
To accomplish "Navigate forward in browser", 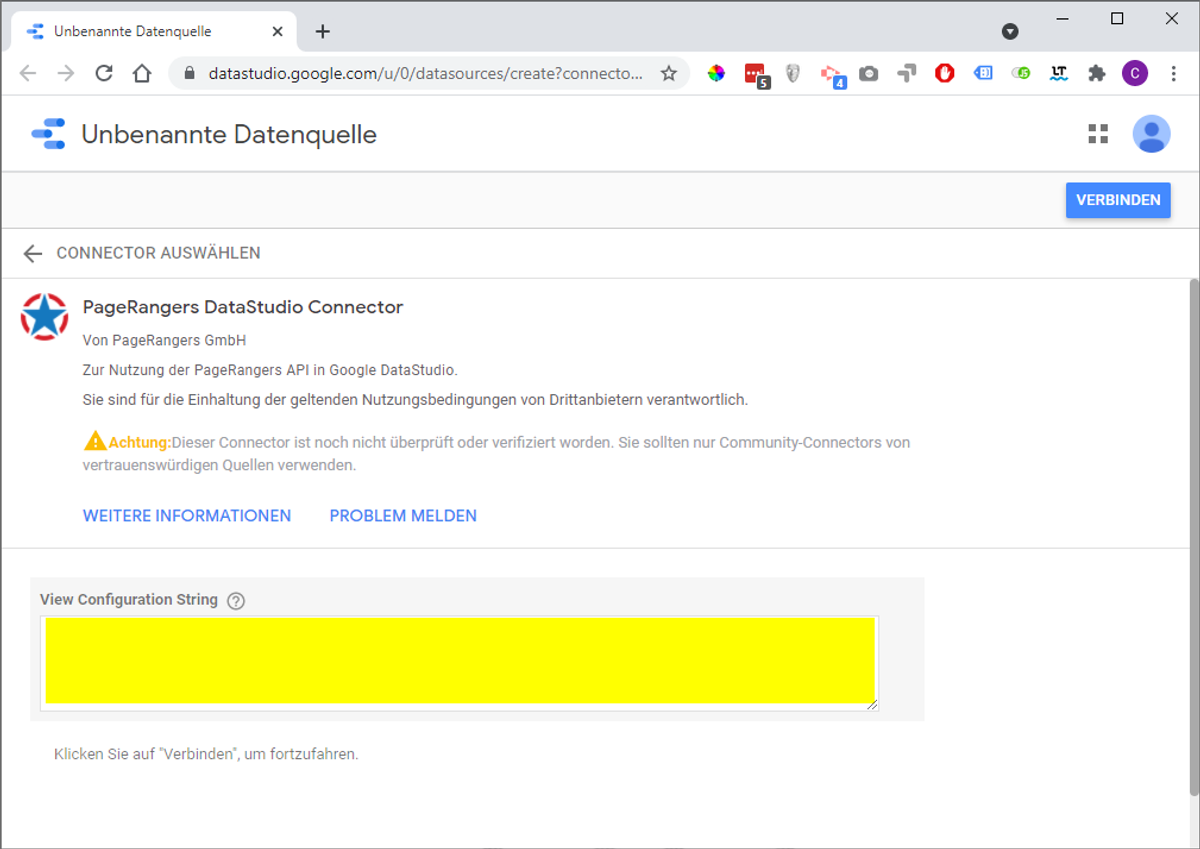I will [x=66, y=73].
